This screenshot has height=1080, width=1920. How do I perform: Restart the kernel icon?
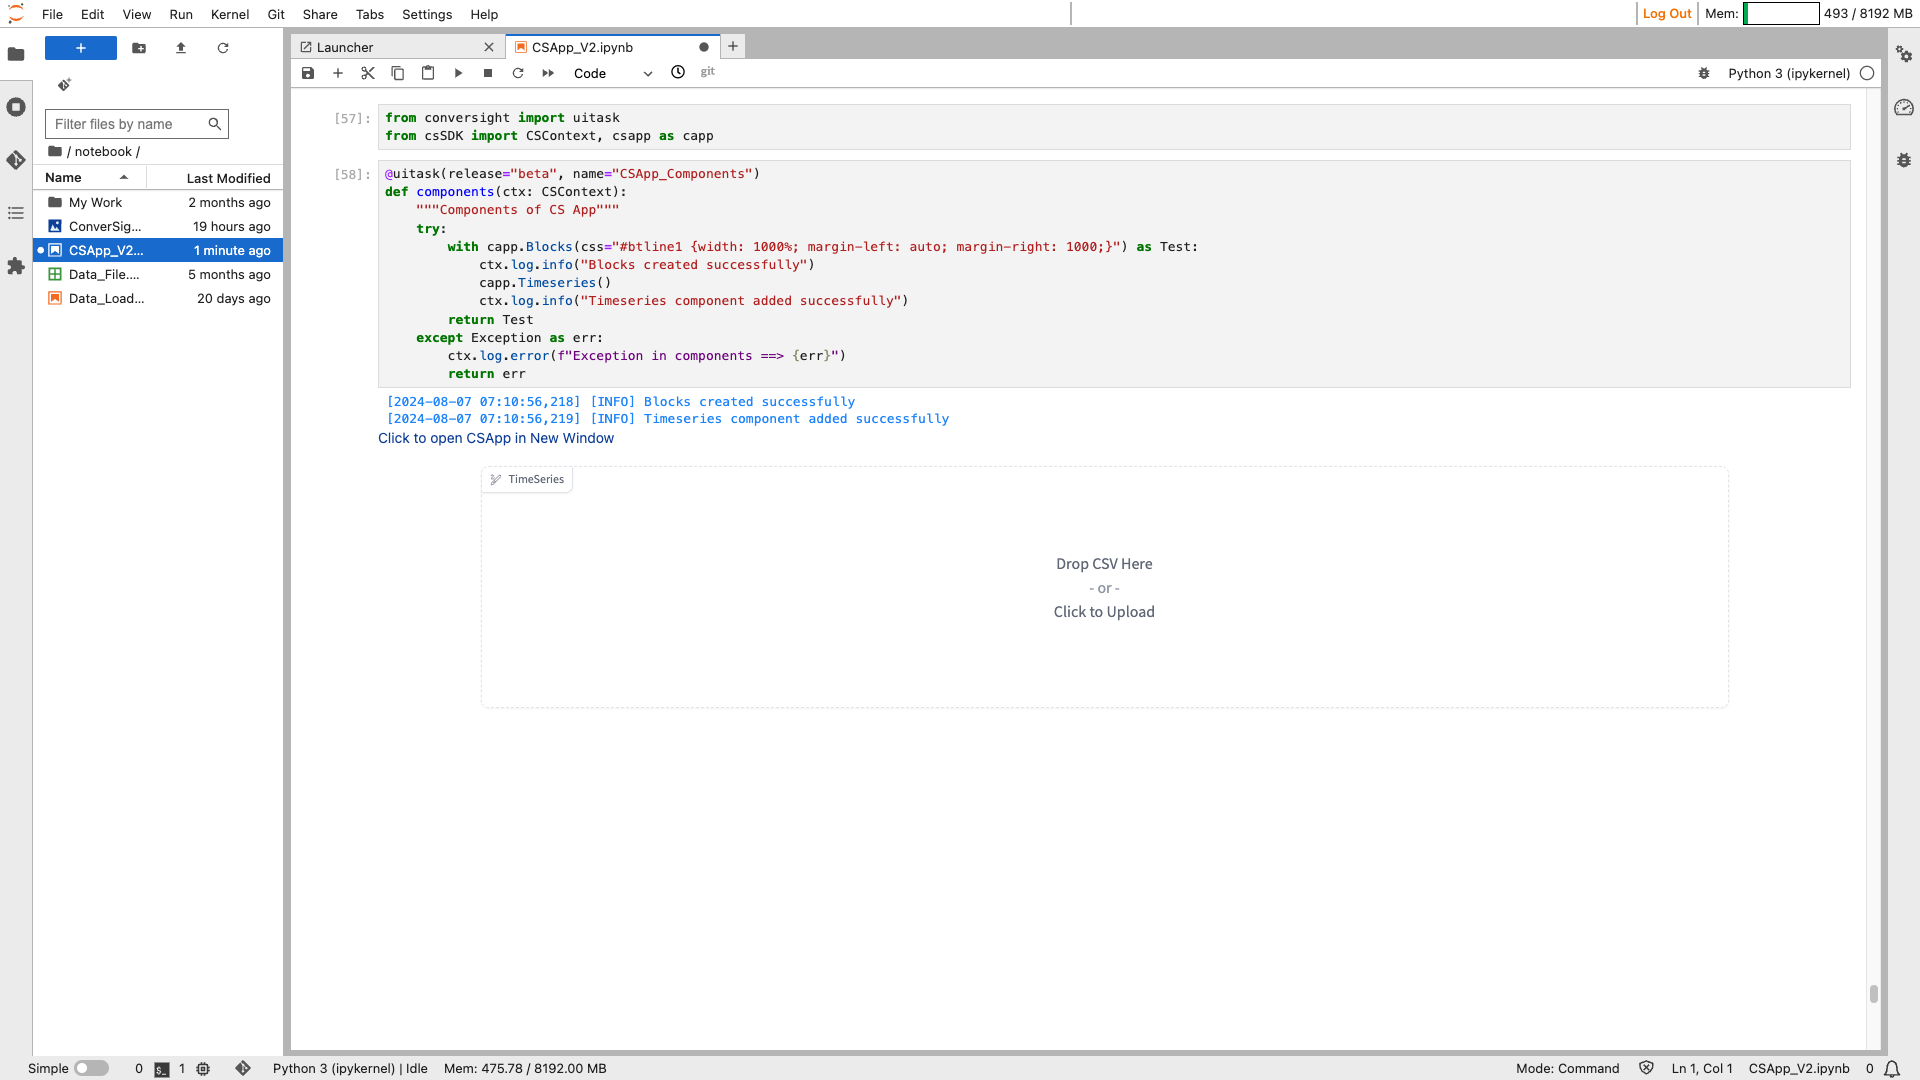[518, 73]
